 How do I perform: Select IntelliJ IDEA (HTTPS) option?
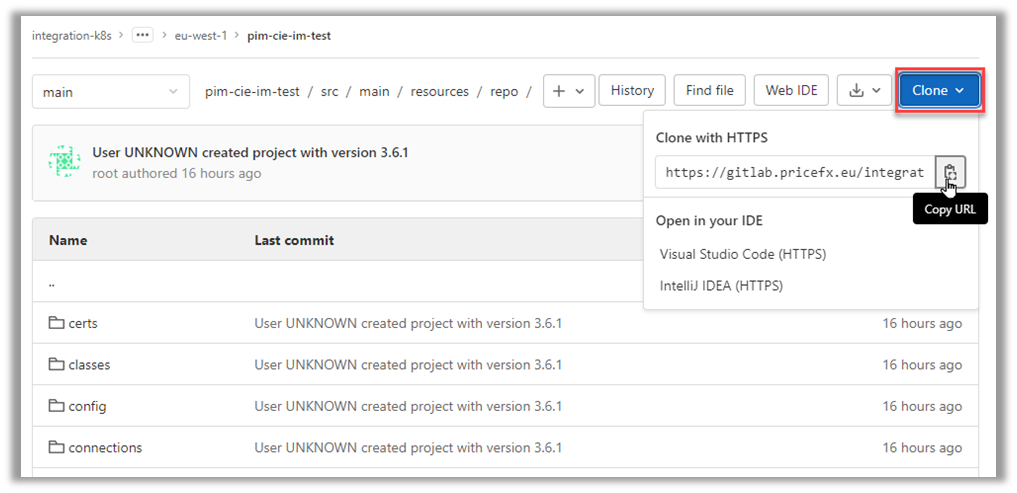coord(721,286)
